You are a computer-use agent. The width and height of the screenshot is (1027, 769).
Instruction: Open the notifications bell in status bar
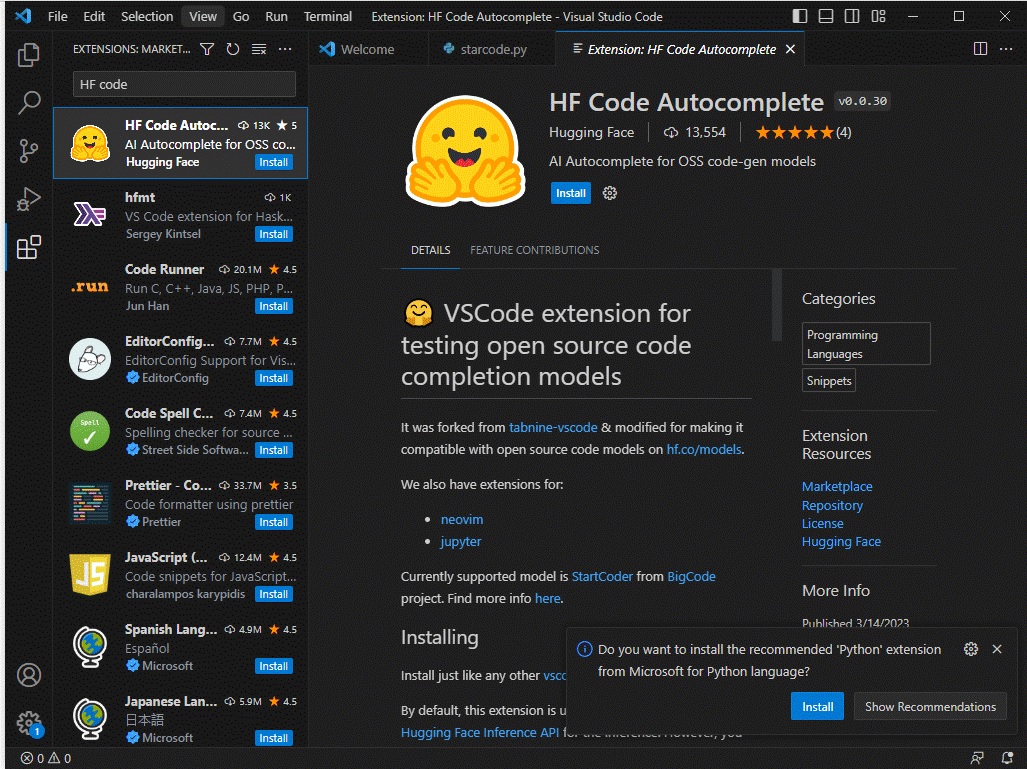1007,759
